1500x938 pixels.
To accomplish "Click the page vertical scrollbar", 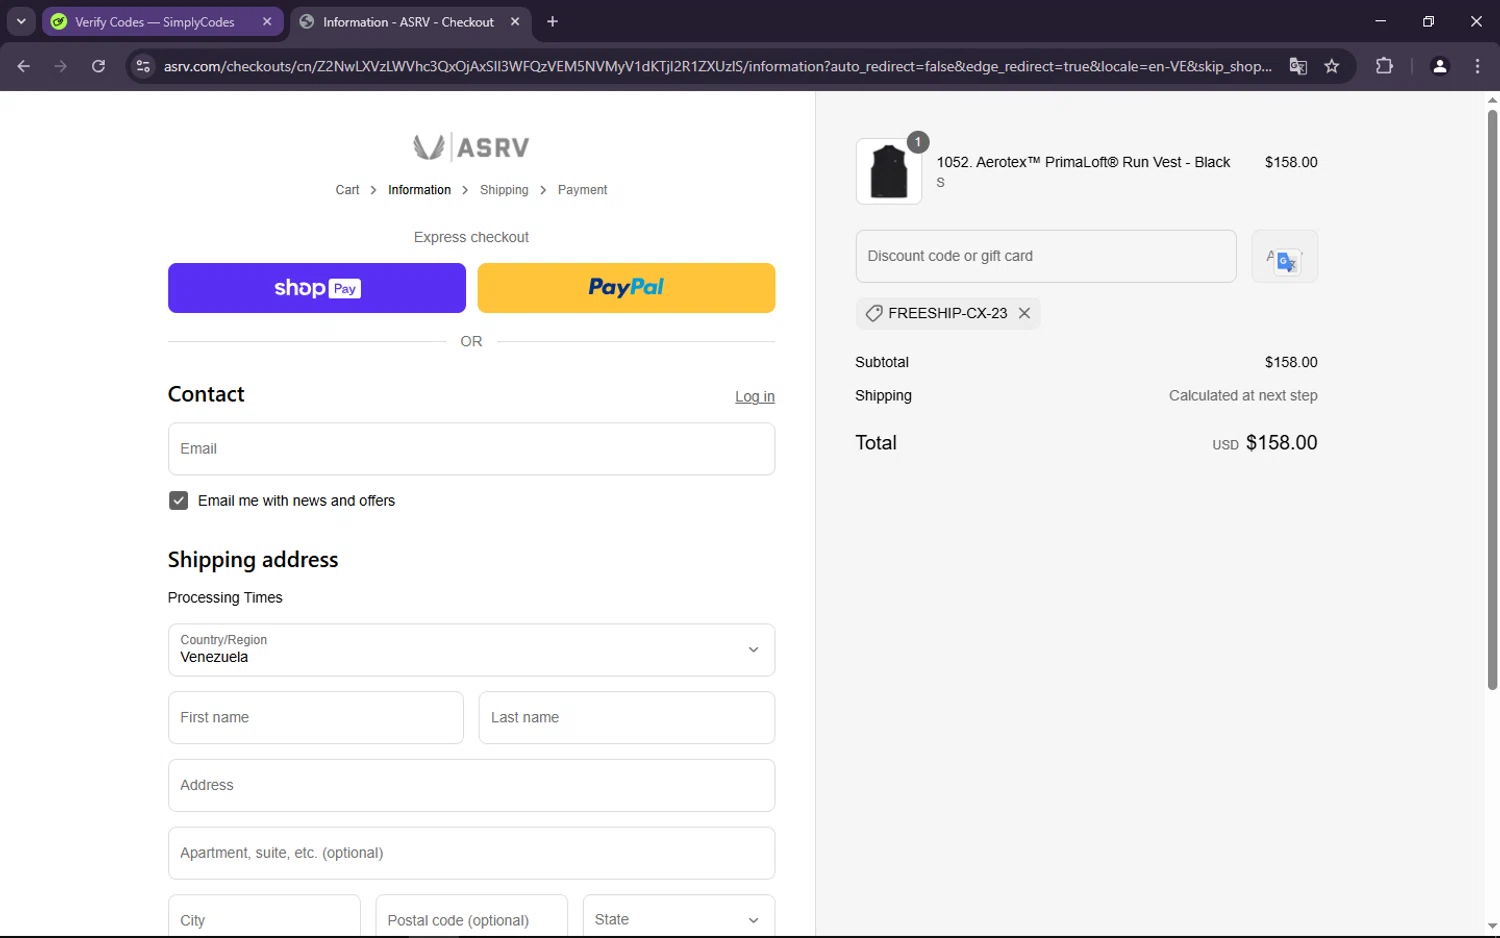I will pos(1492,400).
